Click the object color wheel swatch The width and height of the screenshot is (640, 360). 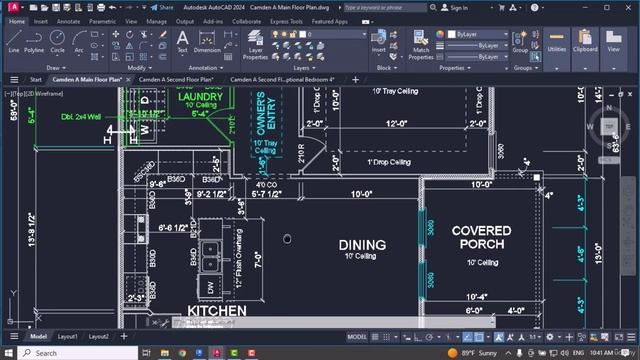(440, 34)
